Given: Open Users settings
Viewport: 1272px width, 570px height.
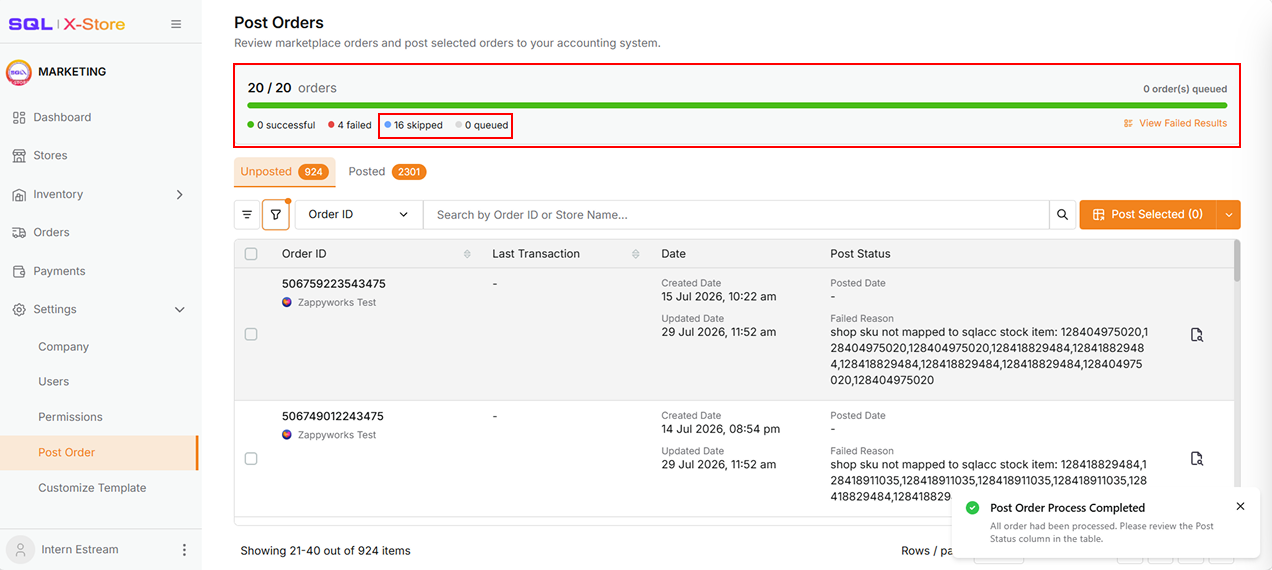Looking at the screenshot, I should click(x=53, y=382).
